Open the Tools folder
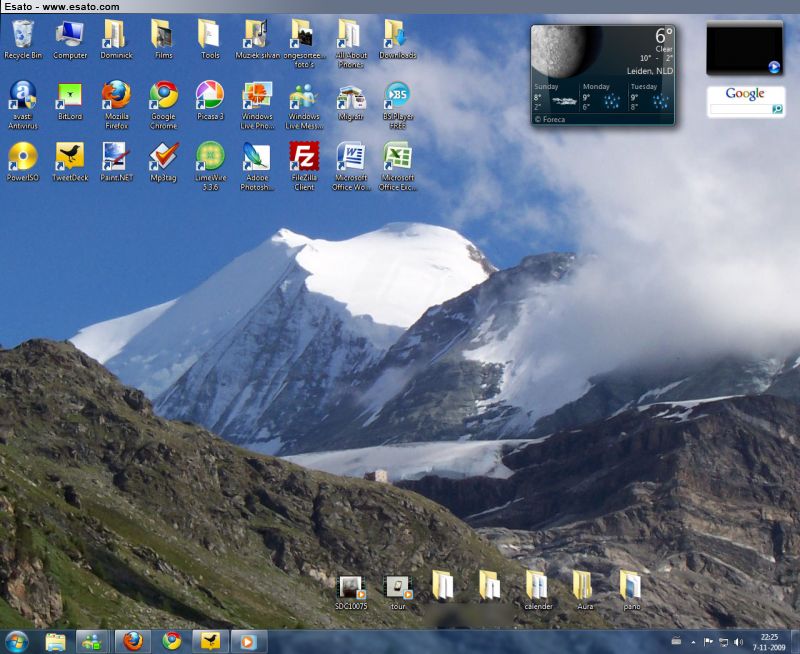This screenshot has width=800, height=654. pos(210,39)
